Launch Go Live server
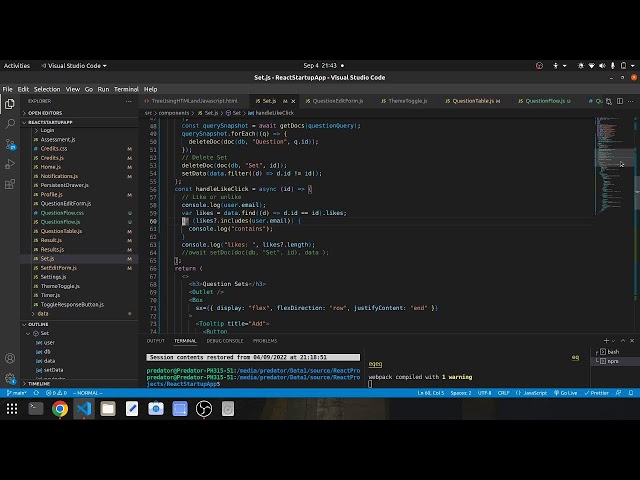The image size is (640, 480). point(565,393)
